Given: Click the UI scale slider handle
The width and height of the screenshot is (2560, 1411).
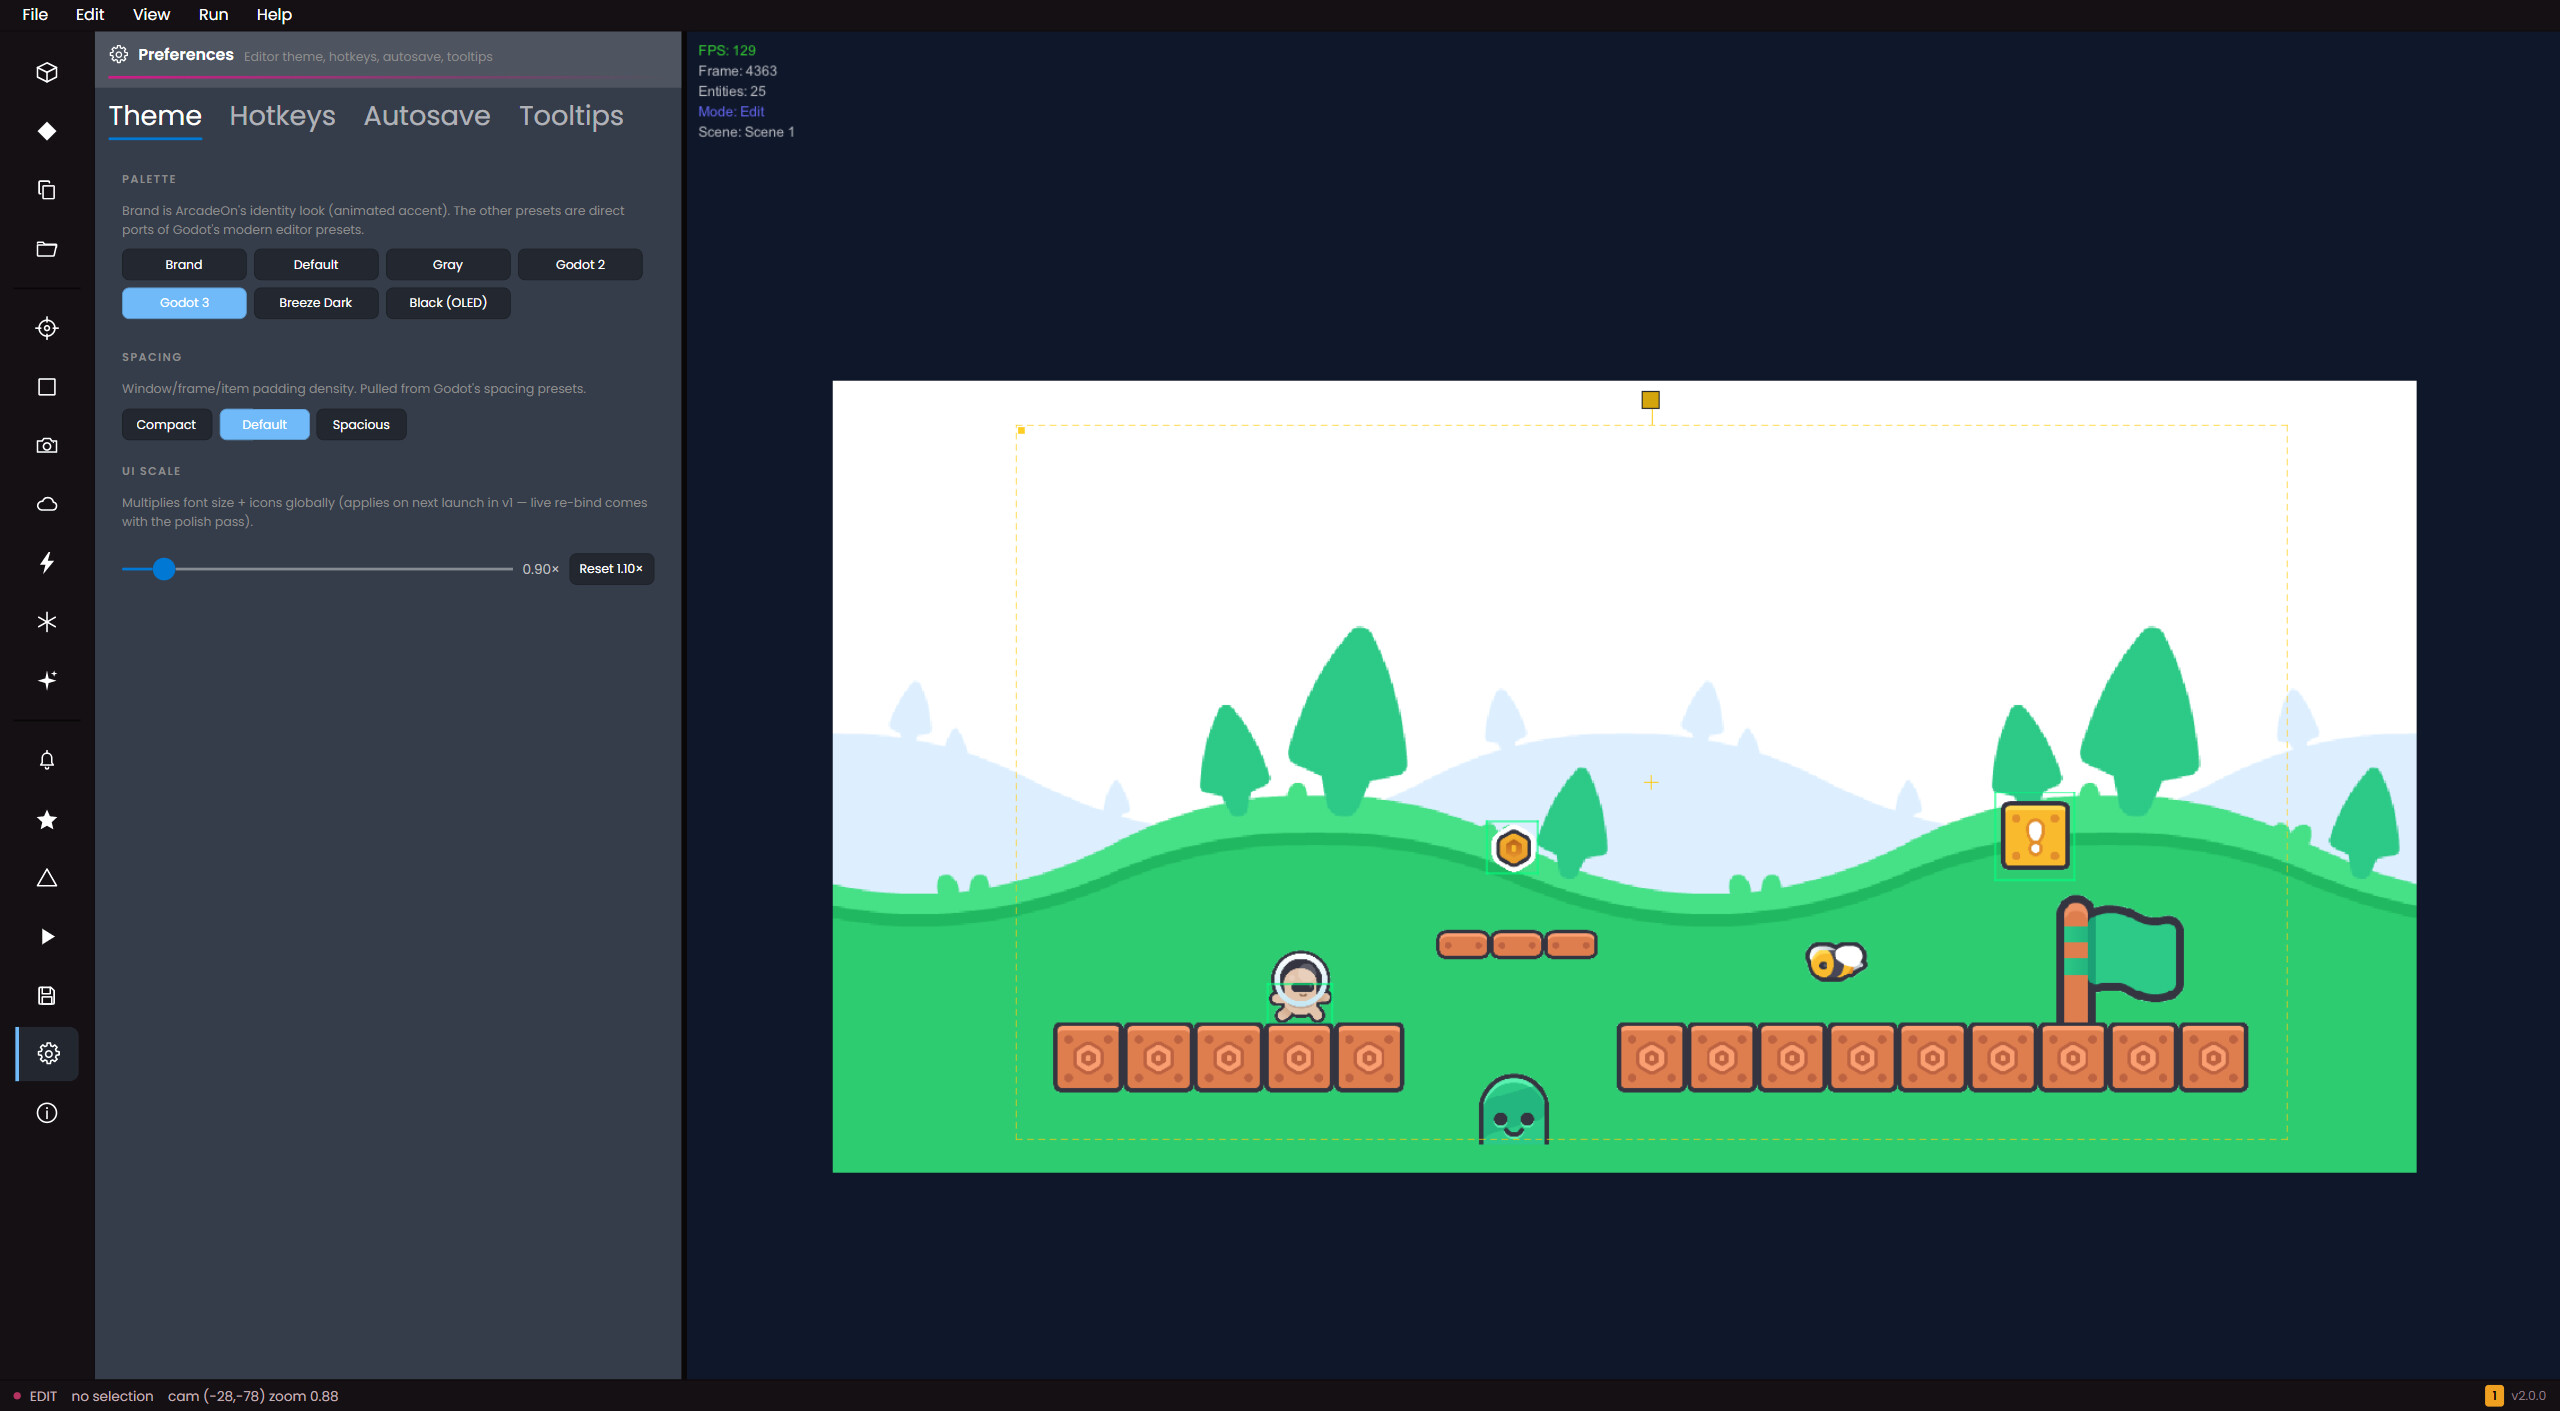Looking at the screenshot, I should click(164, 569).
